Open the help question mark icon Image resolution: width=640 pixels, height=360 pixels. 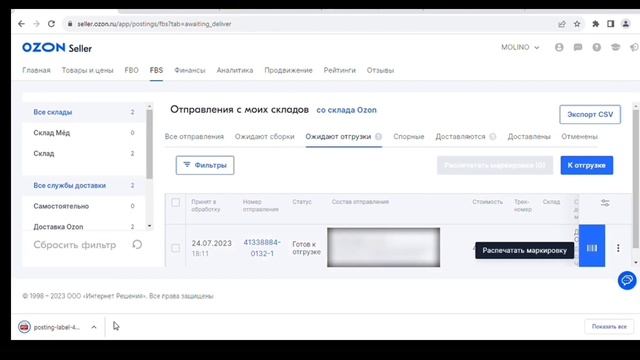tap(597, 47)
